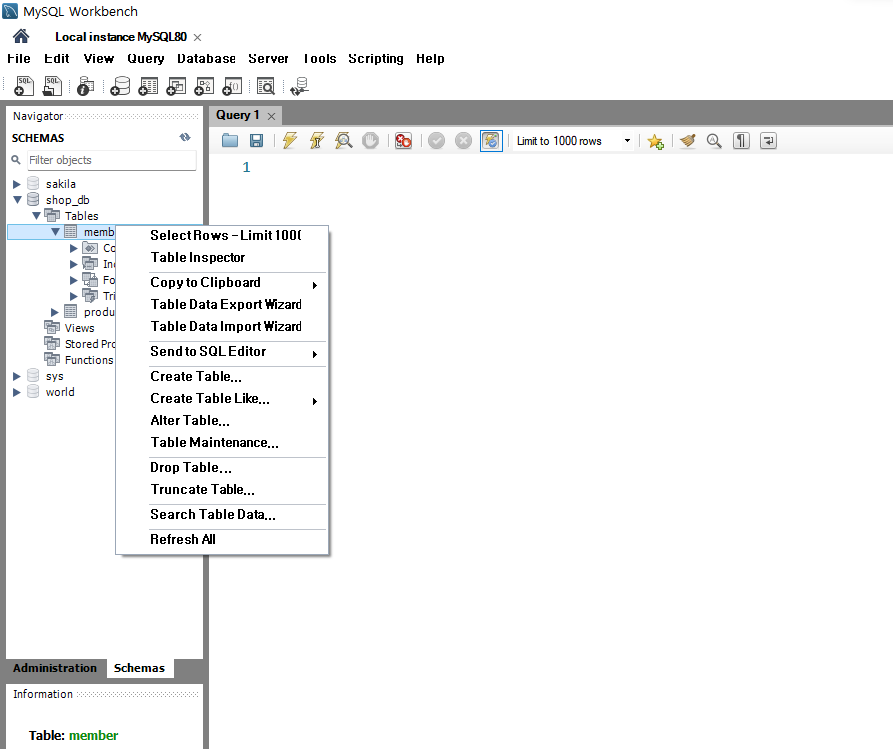Viewport: 893px width, 749px height.
Task: Click Refresh All menu entry
Action: 222,539
